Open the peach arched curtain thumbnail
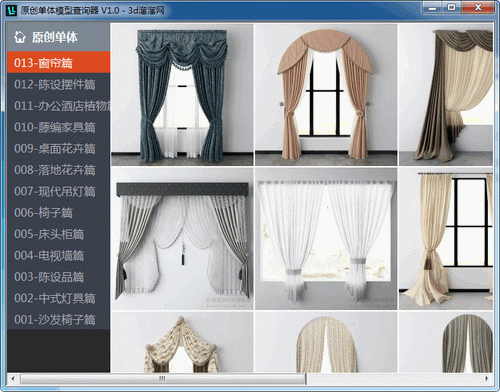The image size is (500, 392). tap(326, 94)
